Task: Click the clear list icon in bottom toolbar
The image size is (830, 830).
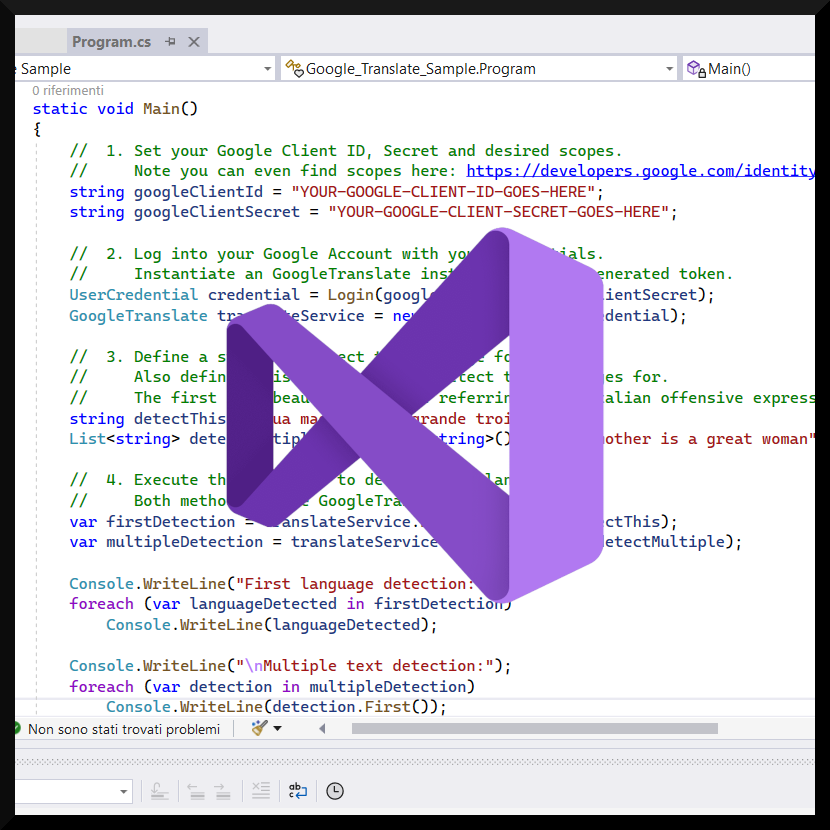Action: [260, 791]
